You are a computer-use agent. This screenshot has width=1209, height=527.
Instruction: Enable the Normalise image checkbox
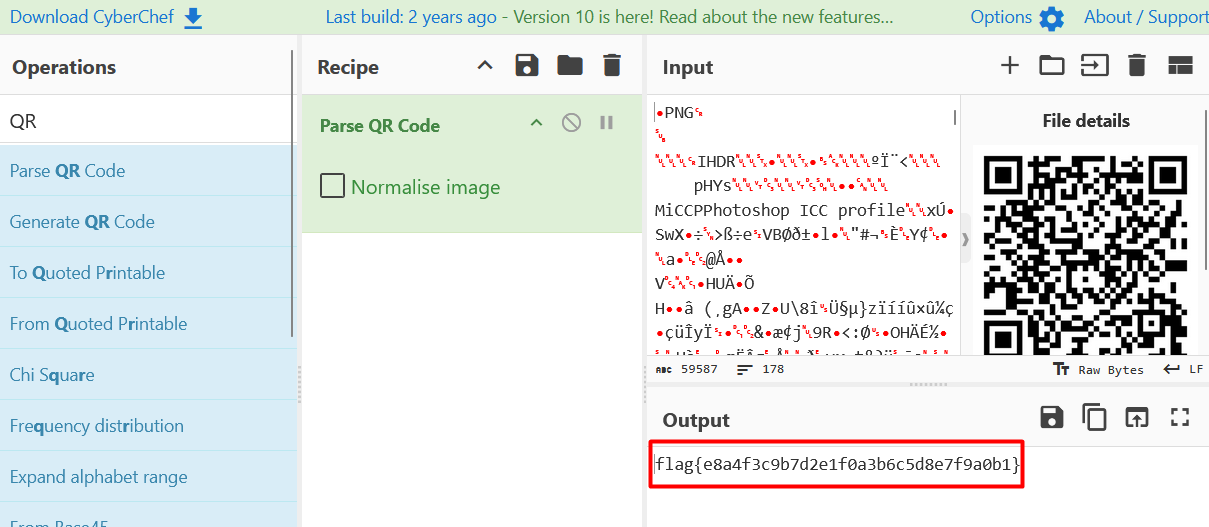[332, 186]
